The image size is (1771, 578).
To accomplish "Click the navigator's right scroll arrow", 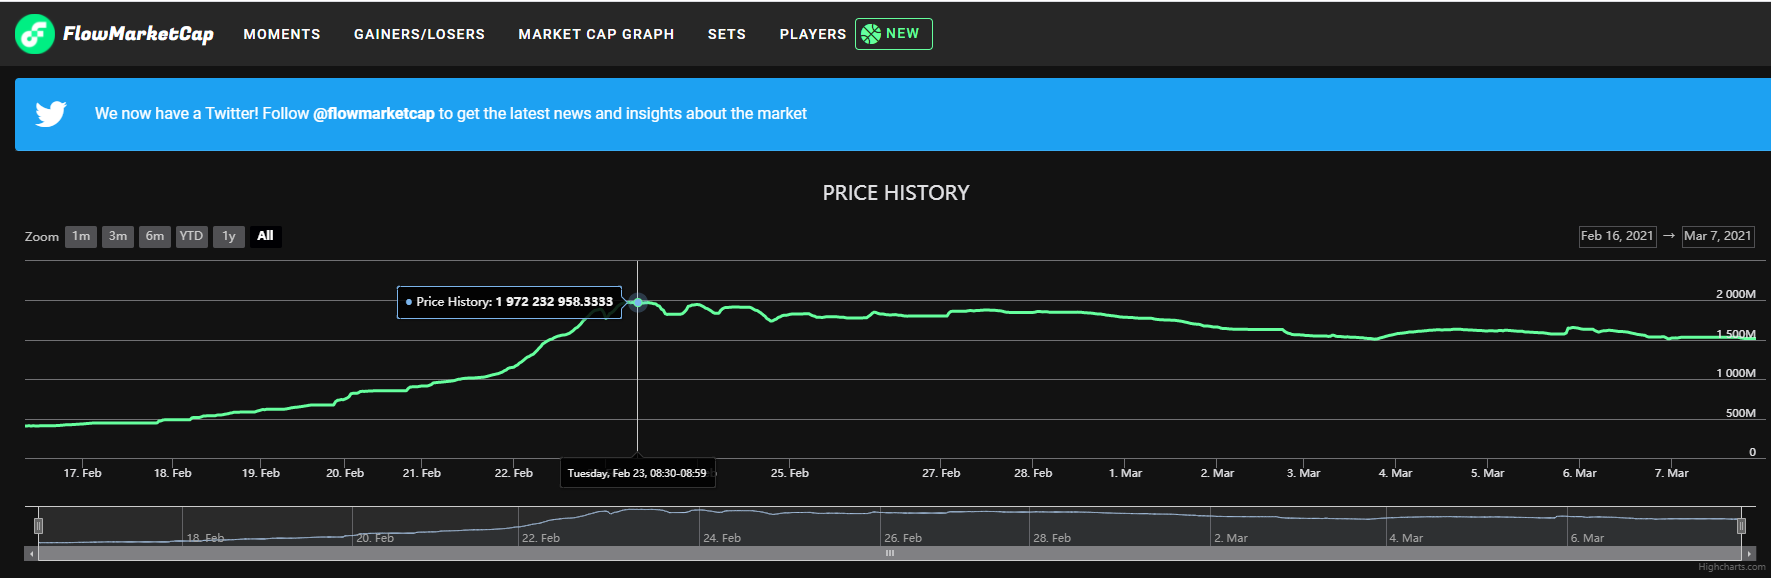I will (1749, 553).
